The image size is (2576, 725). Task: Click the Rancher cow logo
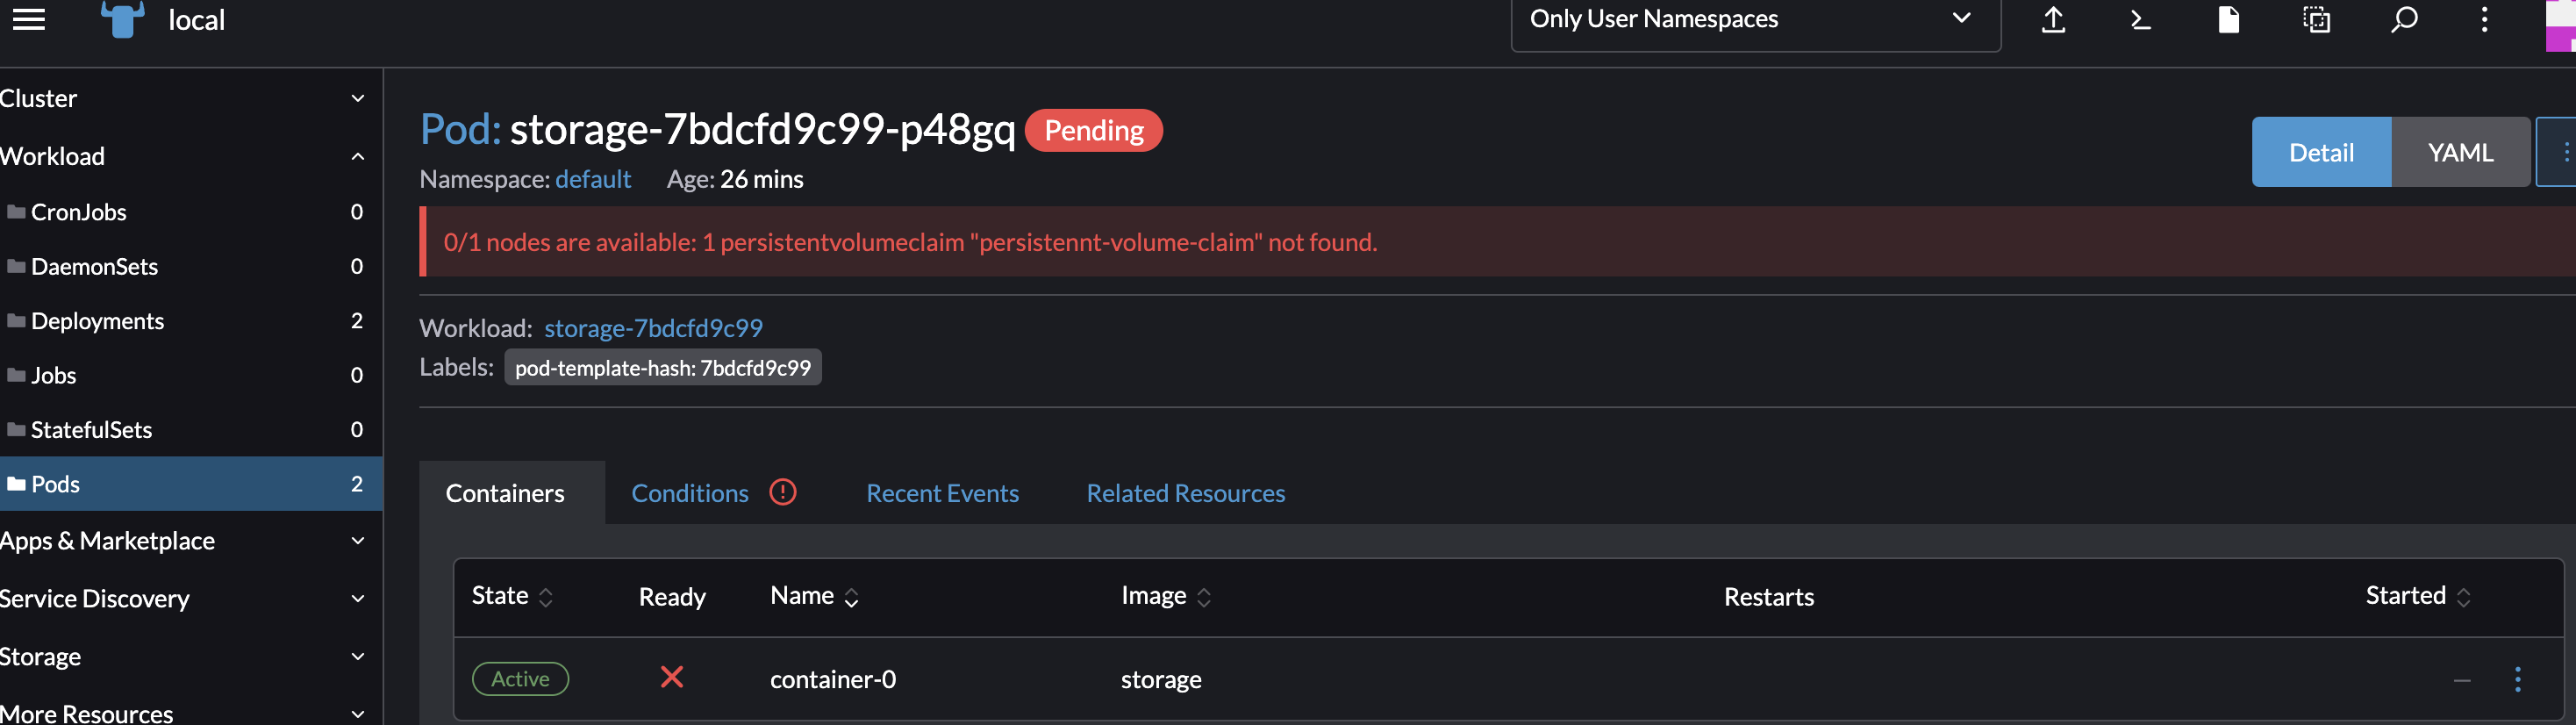(x=121, y=19)
